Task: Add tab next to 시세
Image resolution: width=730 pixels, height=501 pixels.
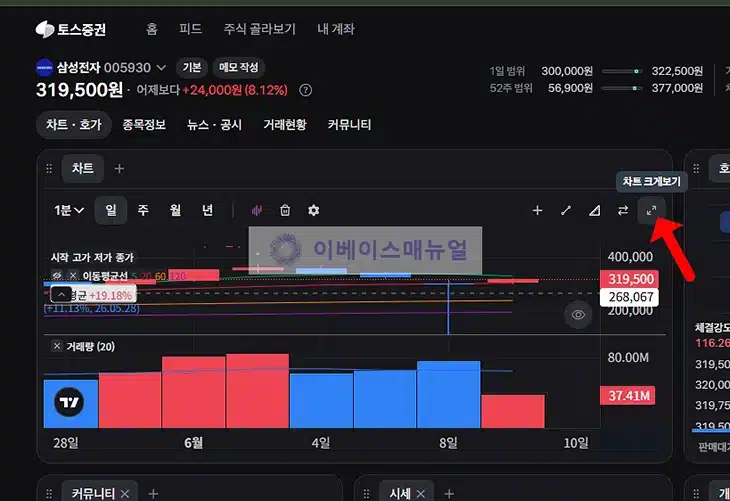Action: pos(449,494)
